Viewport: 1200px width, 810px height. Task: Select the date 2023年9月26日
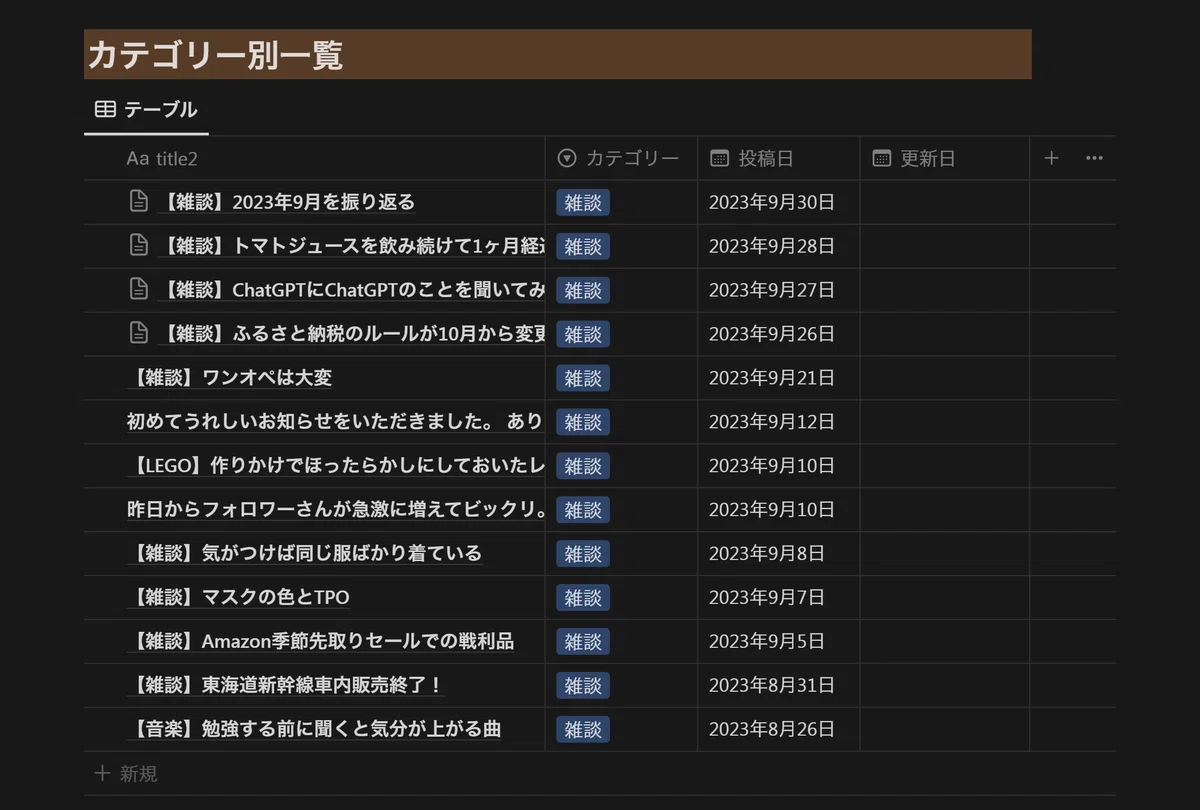[771, 334]
